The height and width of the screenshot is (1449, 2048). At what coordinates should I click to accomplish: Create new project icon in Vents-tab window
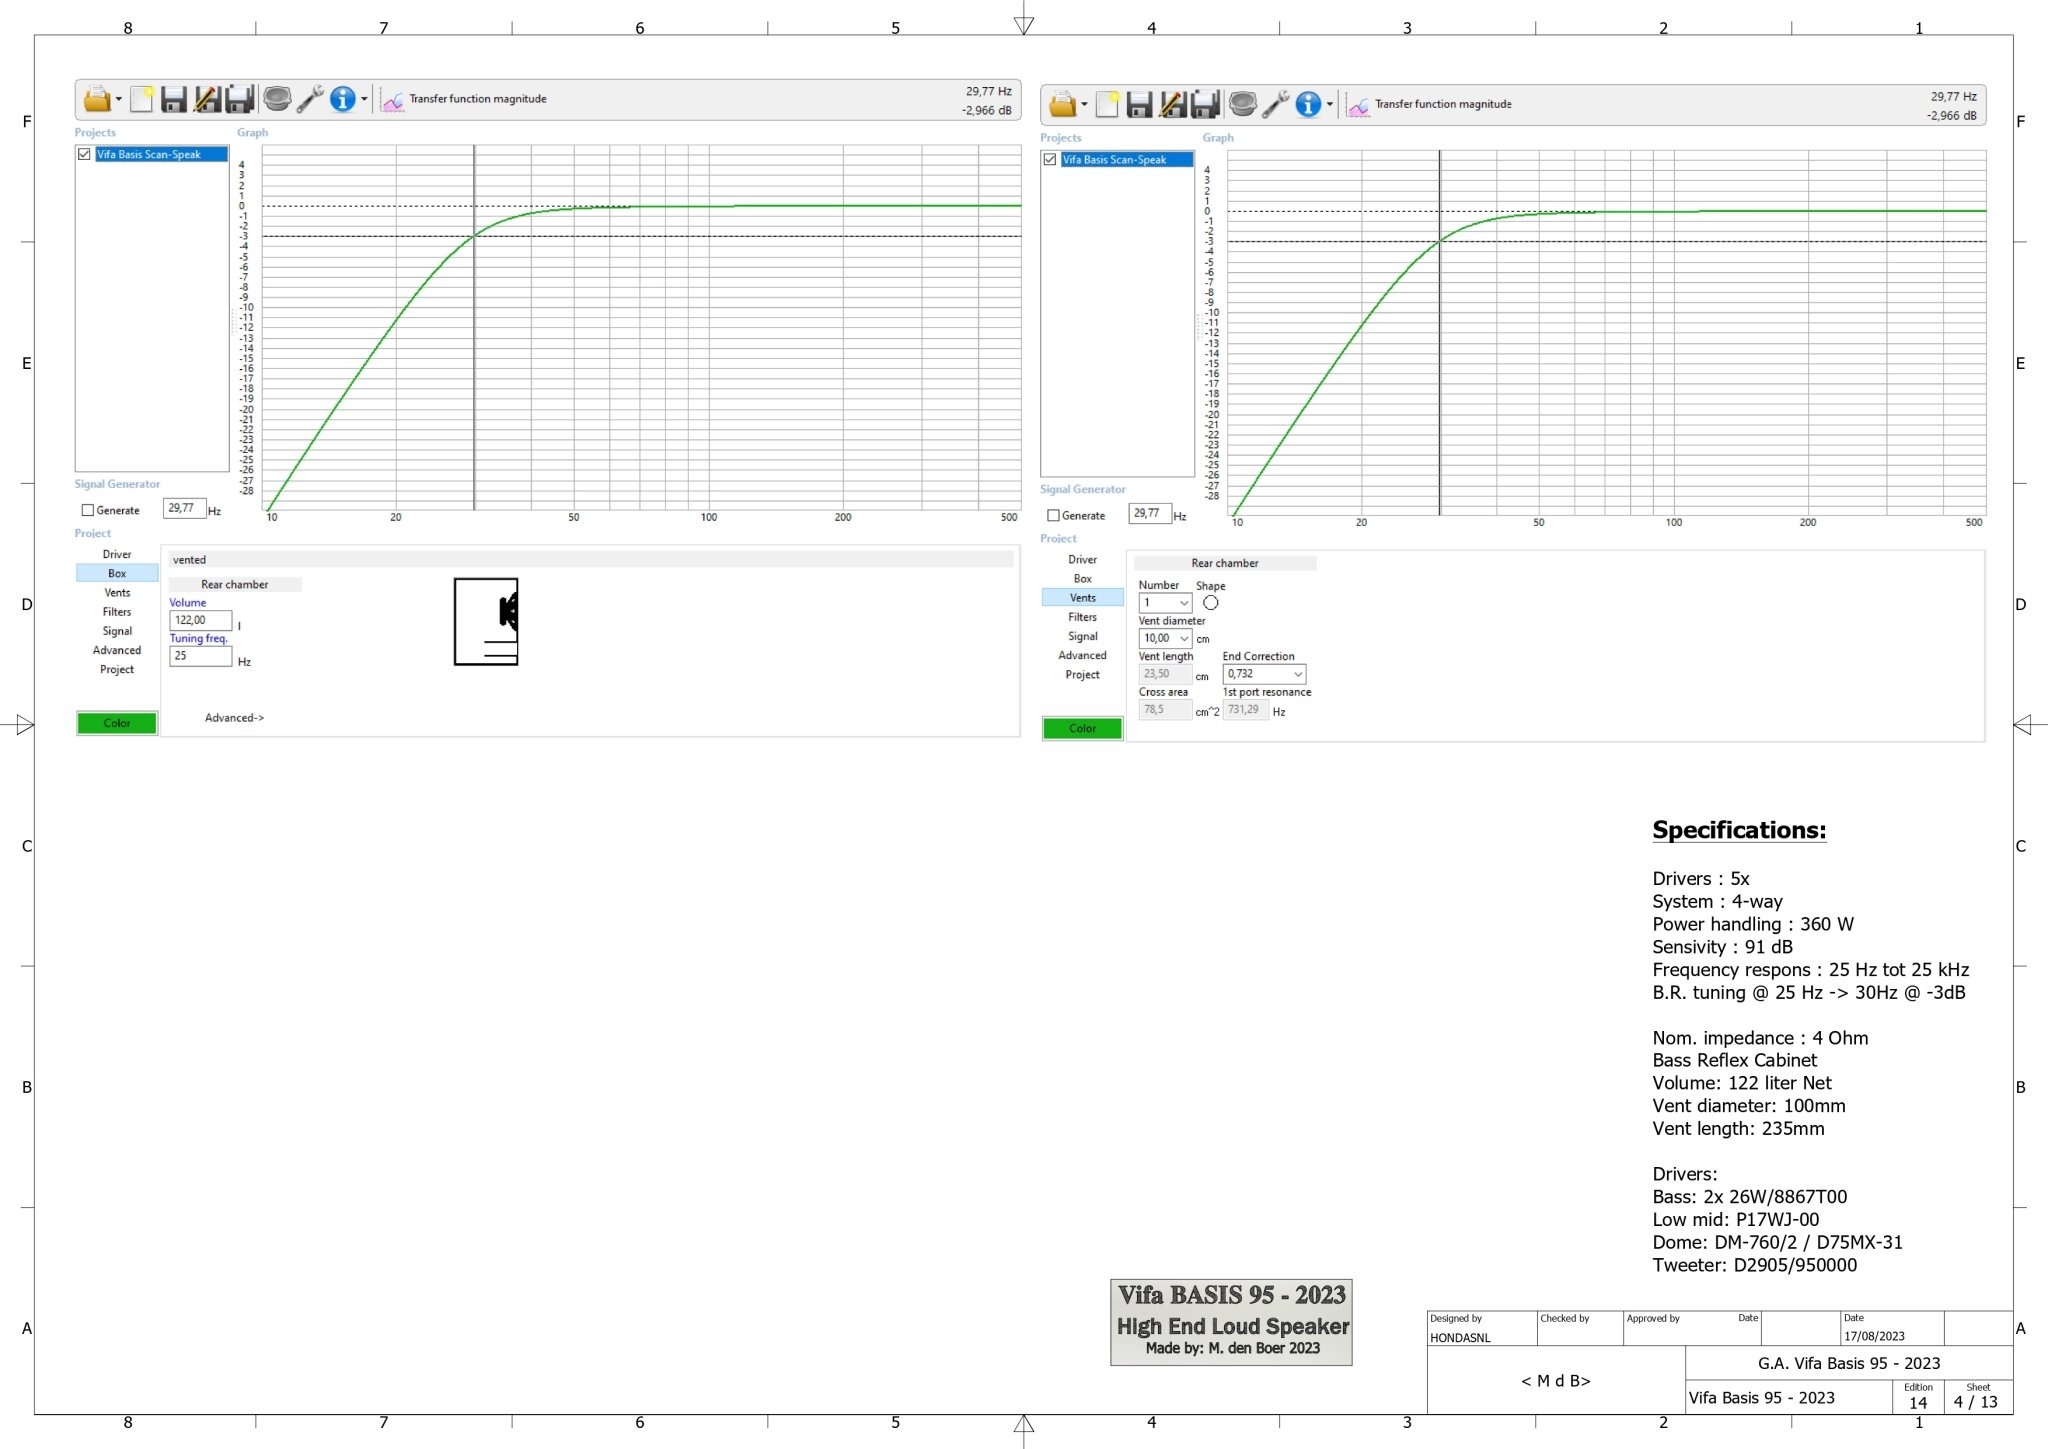[1107, 104]
